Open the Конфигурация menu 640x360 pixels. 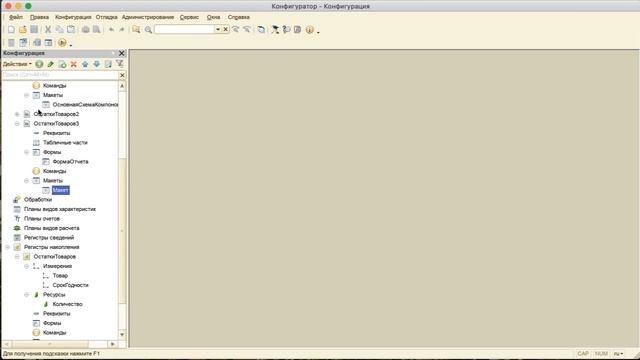point(73,17)
